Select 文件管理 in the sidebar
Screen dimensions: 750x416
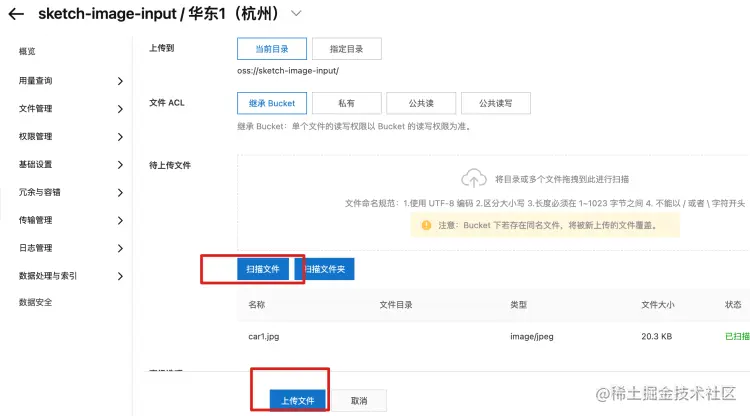[35, 109]
